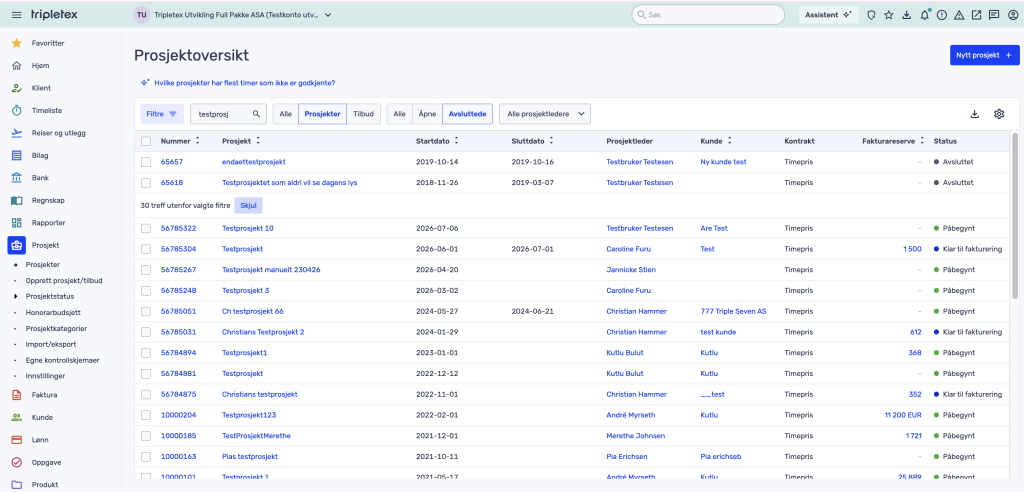The image size is (1024, 492).
Task: Click the testprosj project search field
Action: (x=229, y=114)
